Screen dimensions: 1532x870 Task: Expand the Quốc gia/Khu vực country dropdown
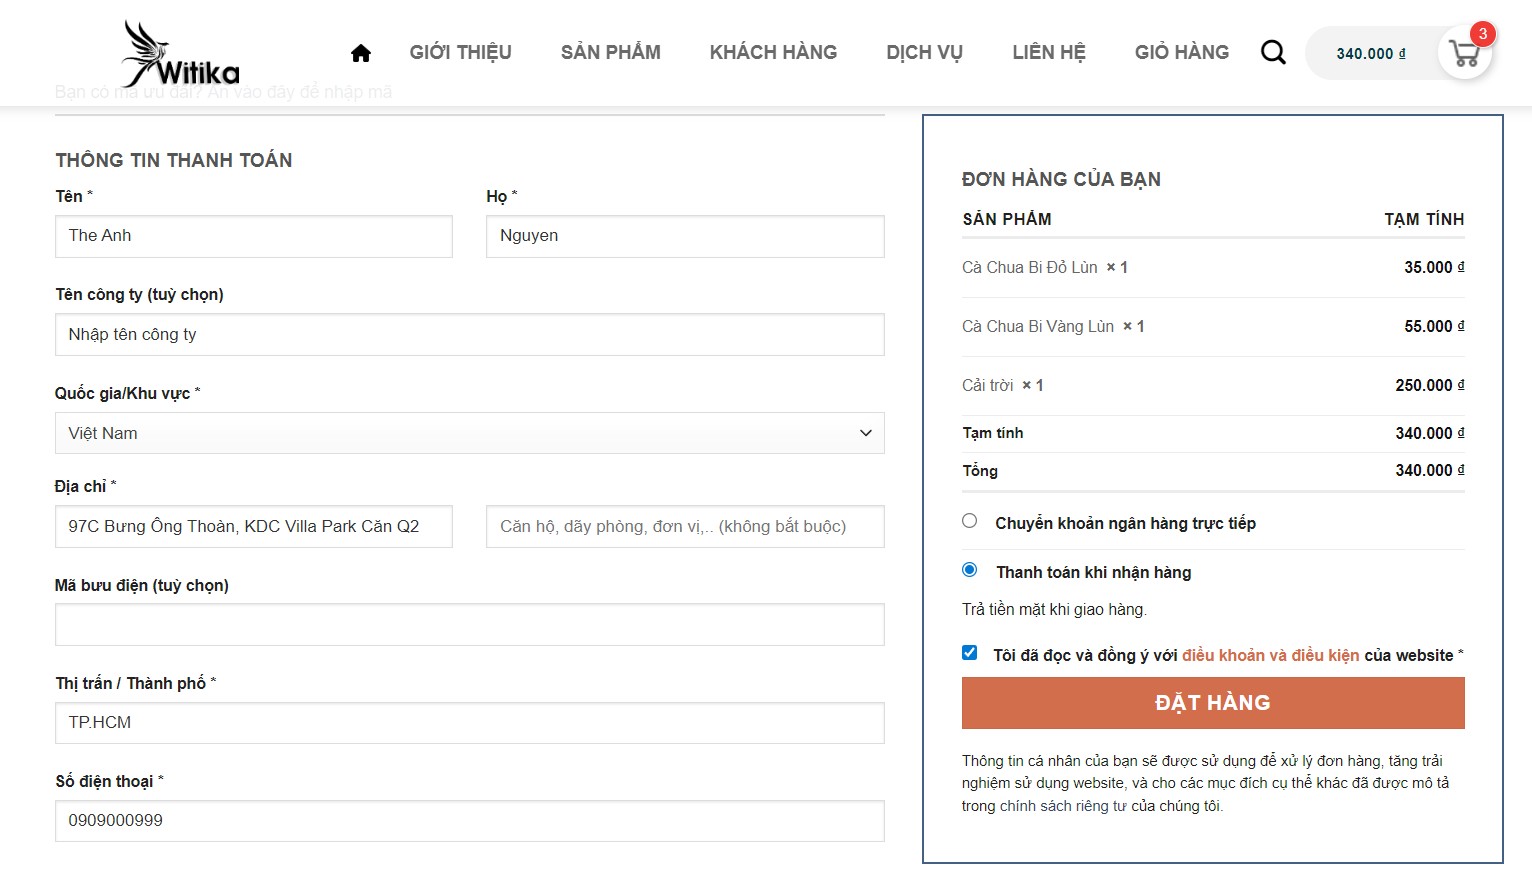coord(469,433)
